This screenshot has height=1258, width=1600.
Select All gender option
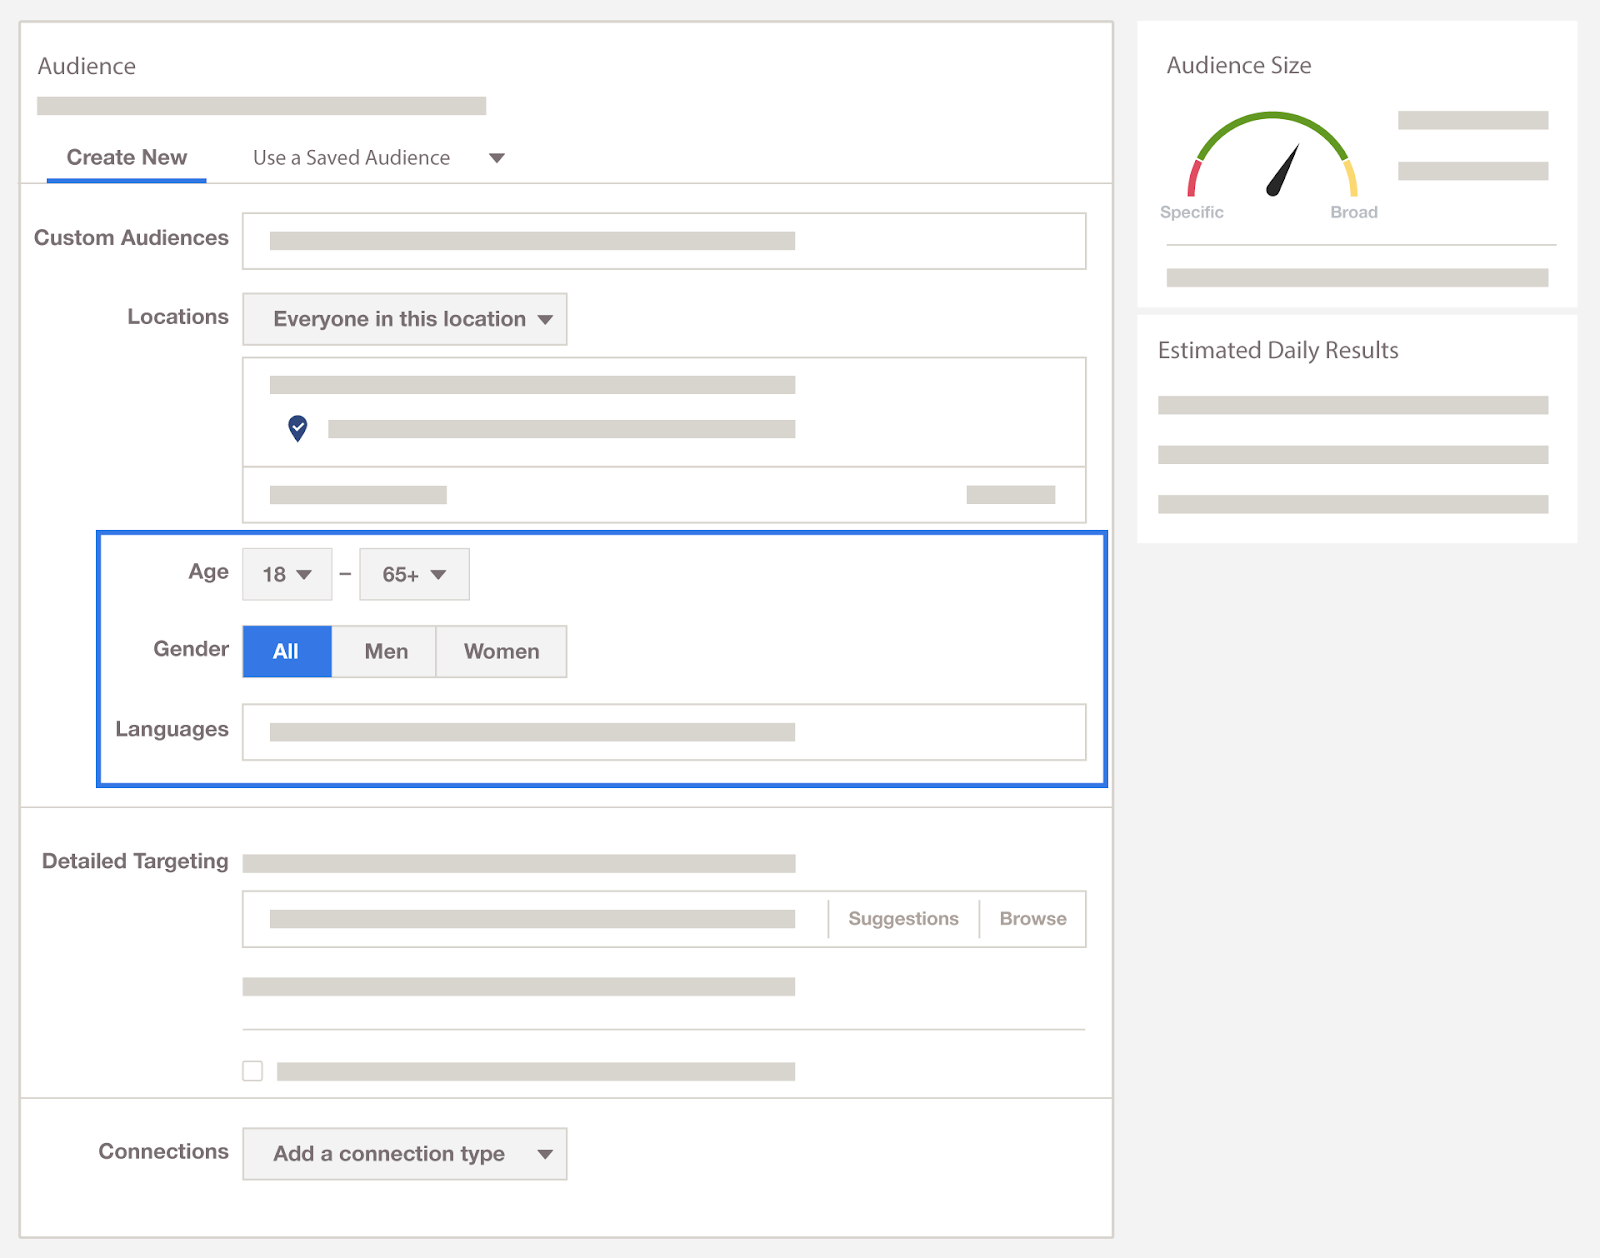point(287,651)
